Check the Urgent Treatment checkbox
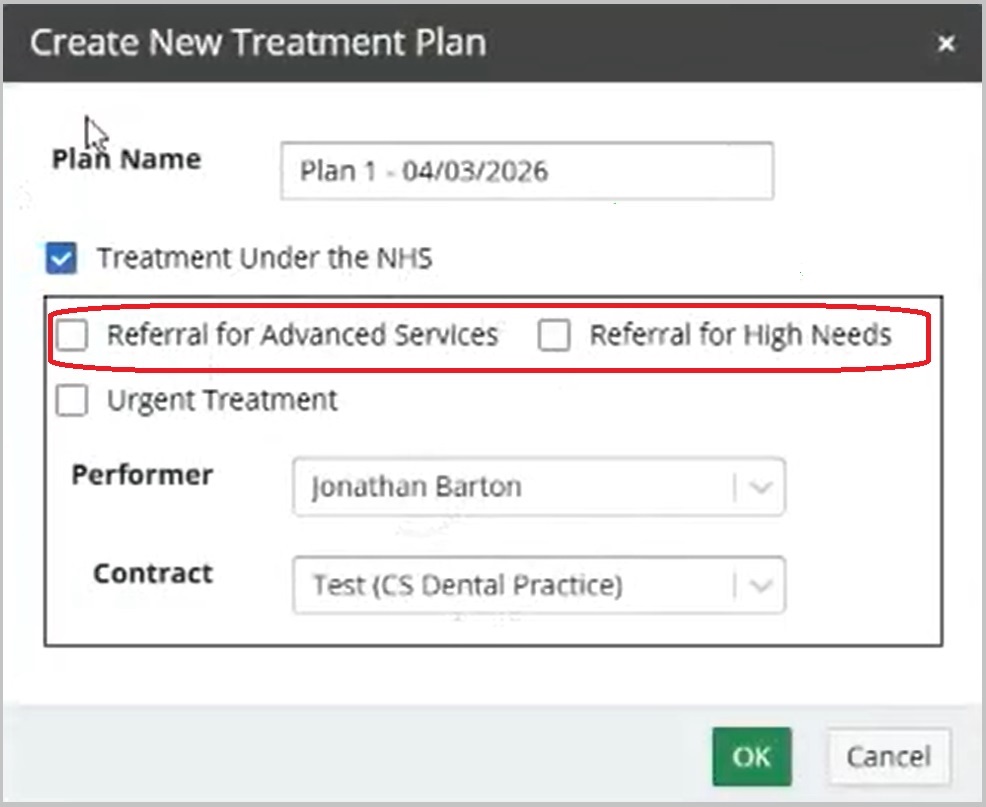Screen dimensions: 986x807 tap(72, 401)
